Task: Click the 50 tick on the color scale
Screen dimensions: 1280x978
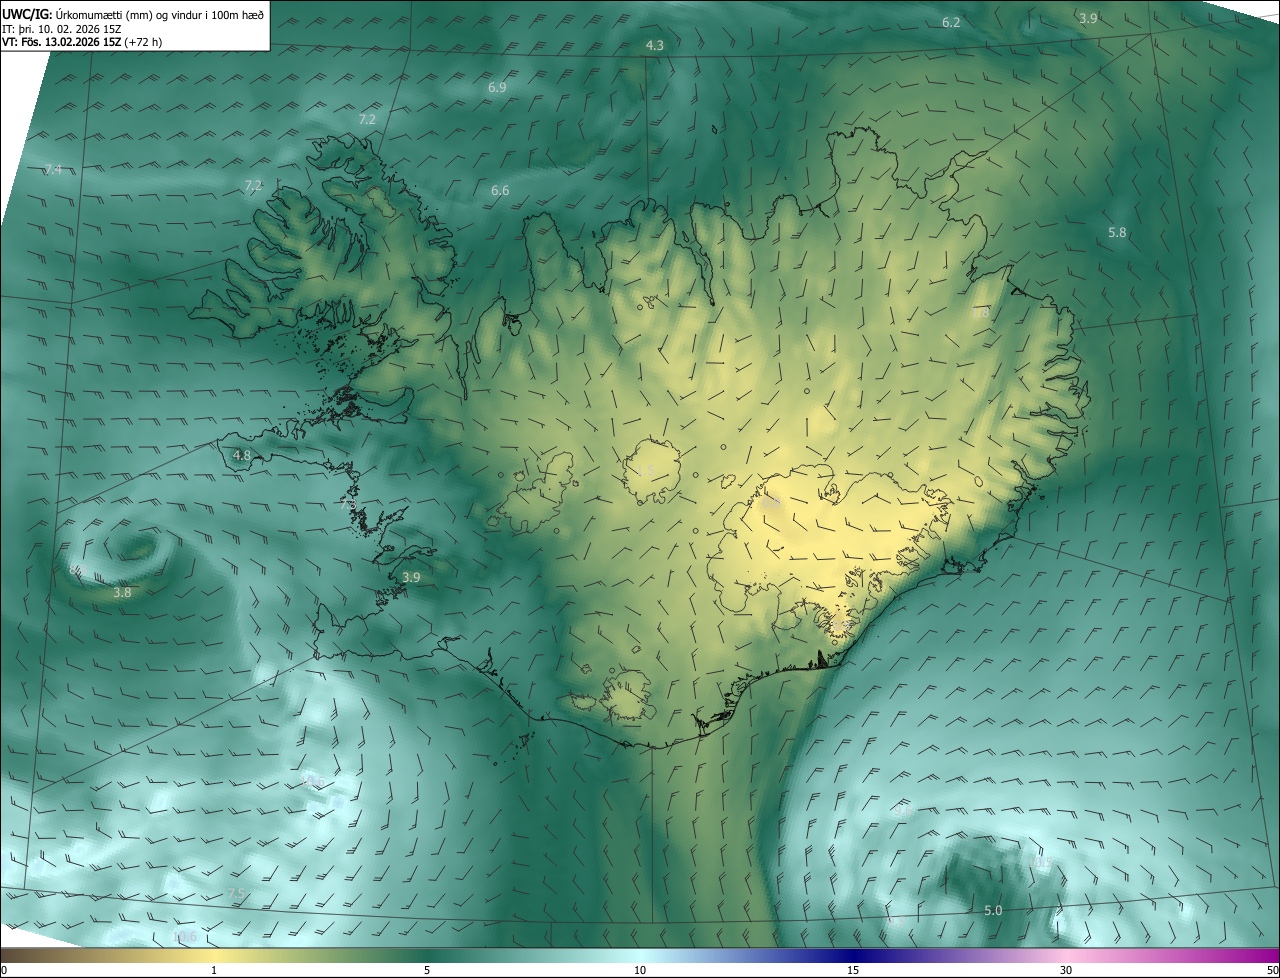Action: click(x=1271, y=970)
